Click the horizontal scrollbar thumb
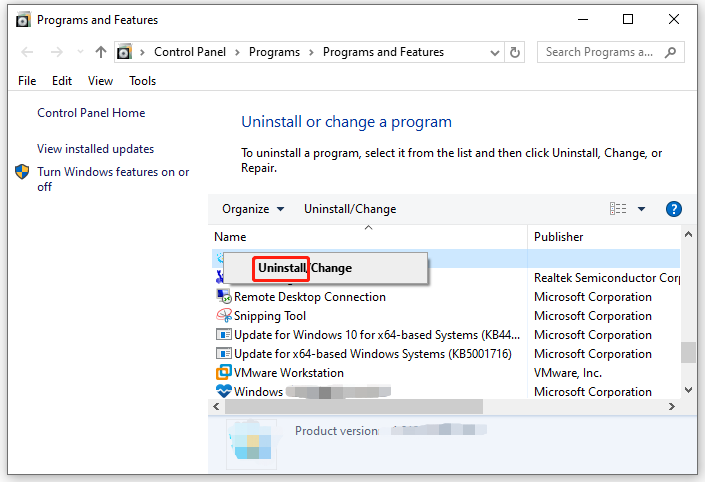 (x=354, y=406)
